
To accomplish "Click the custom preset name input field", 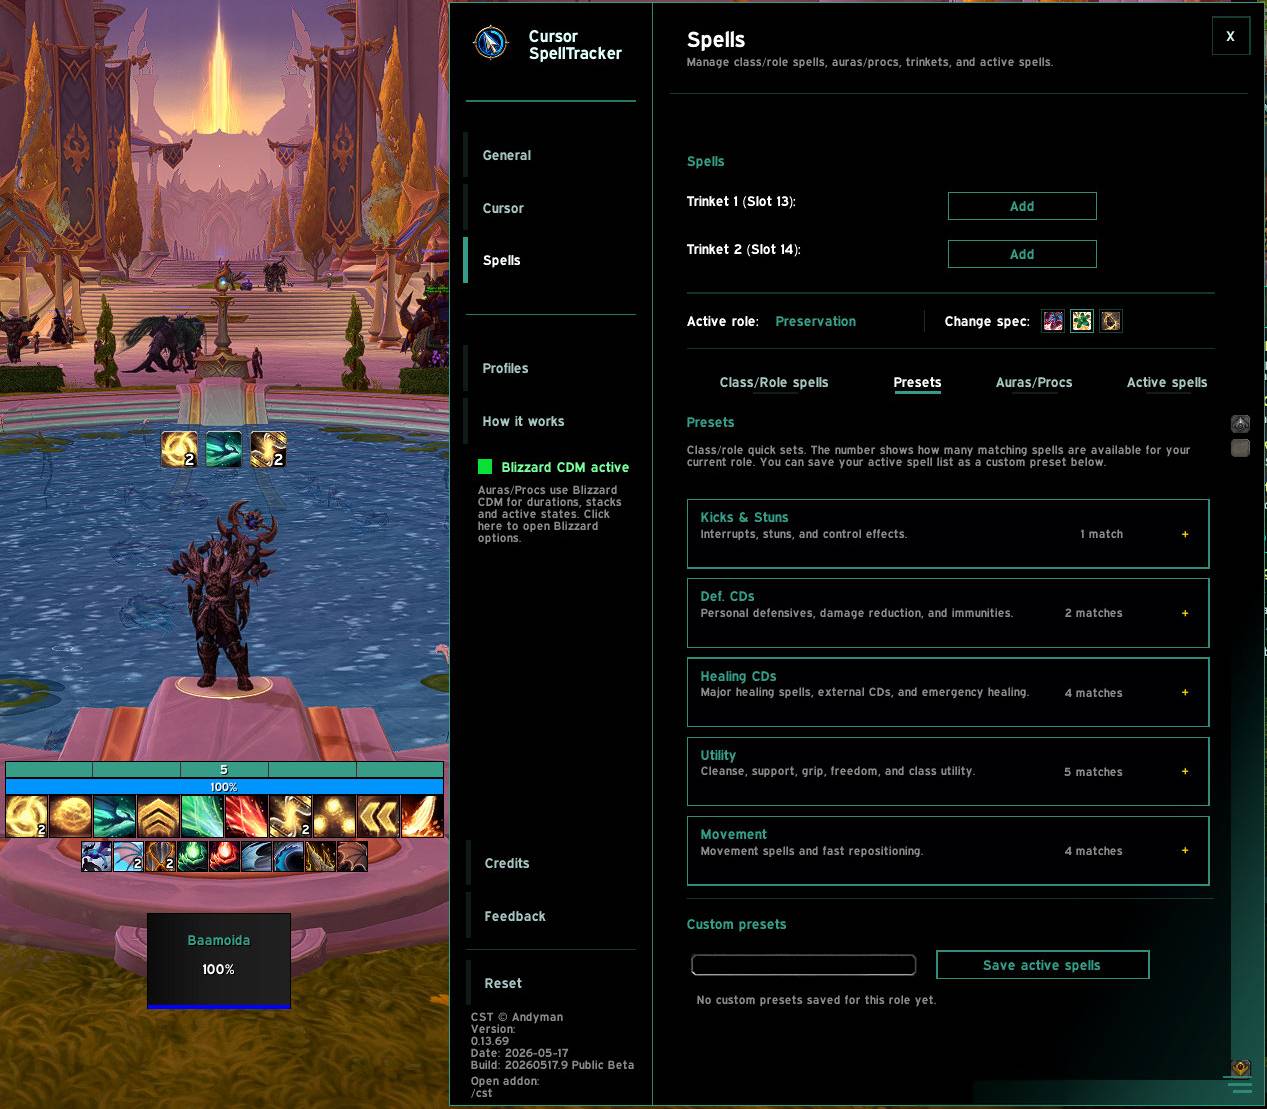I will [x=803, y=965].
